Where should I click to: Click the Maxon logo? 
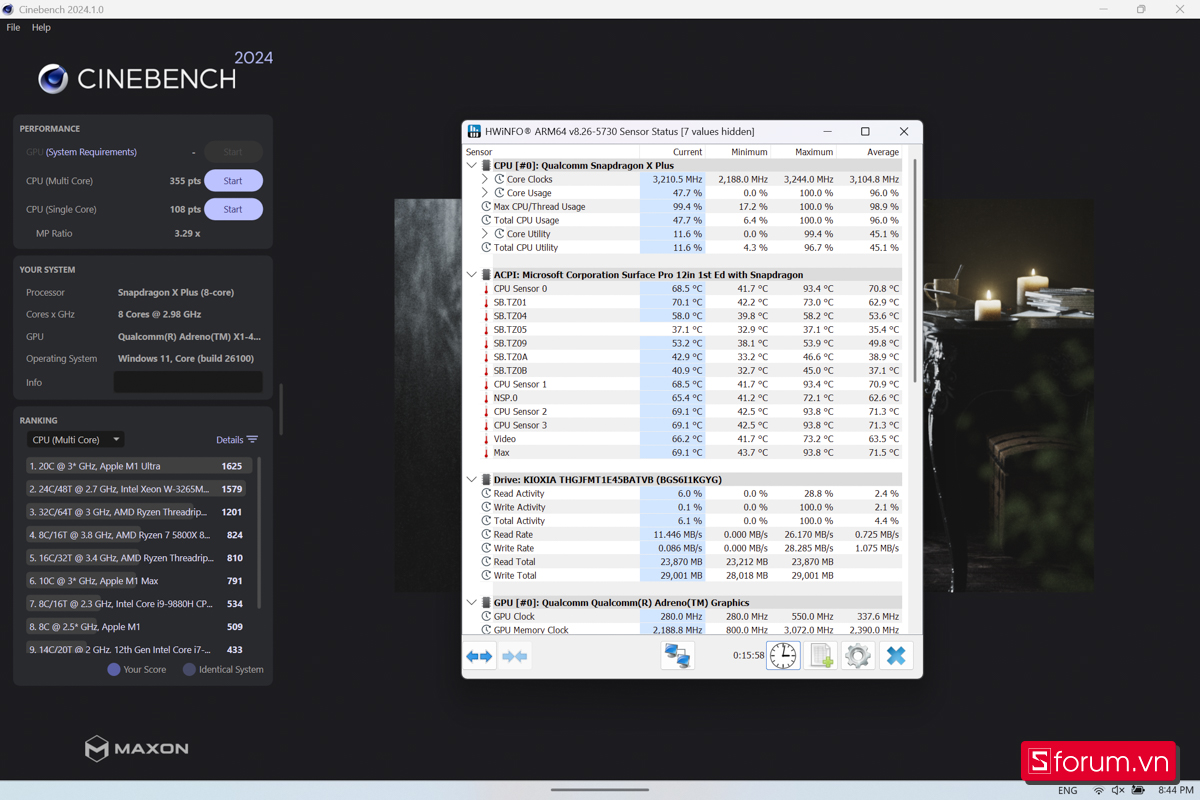click(x=137, y=748)
